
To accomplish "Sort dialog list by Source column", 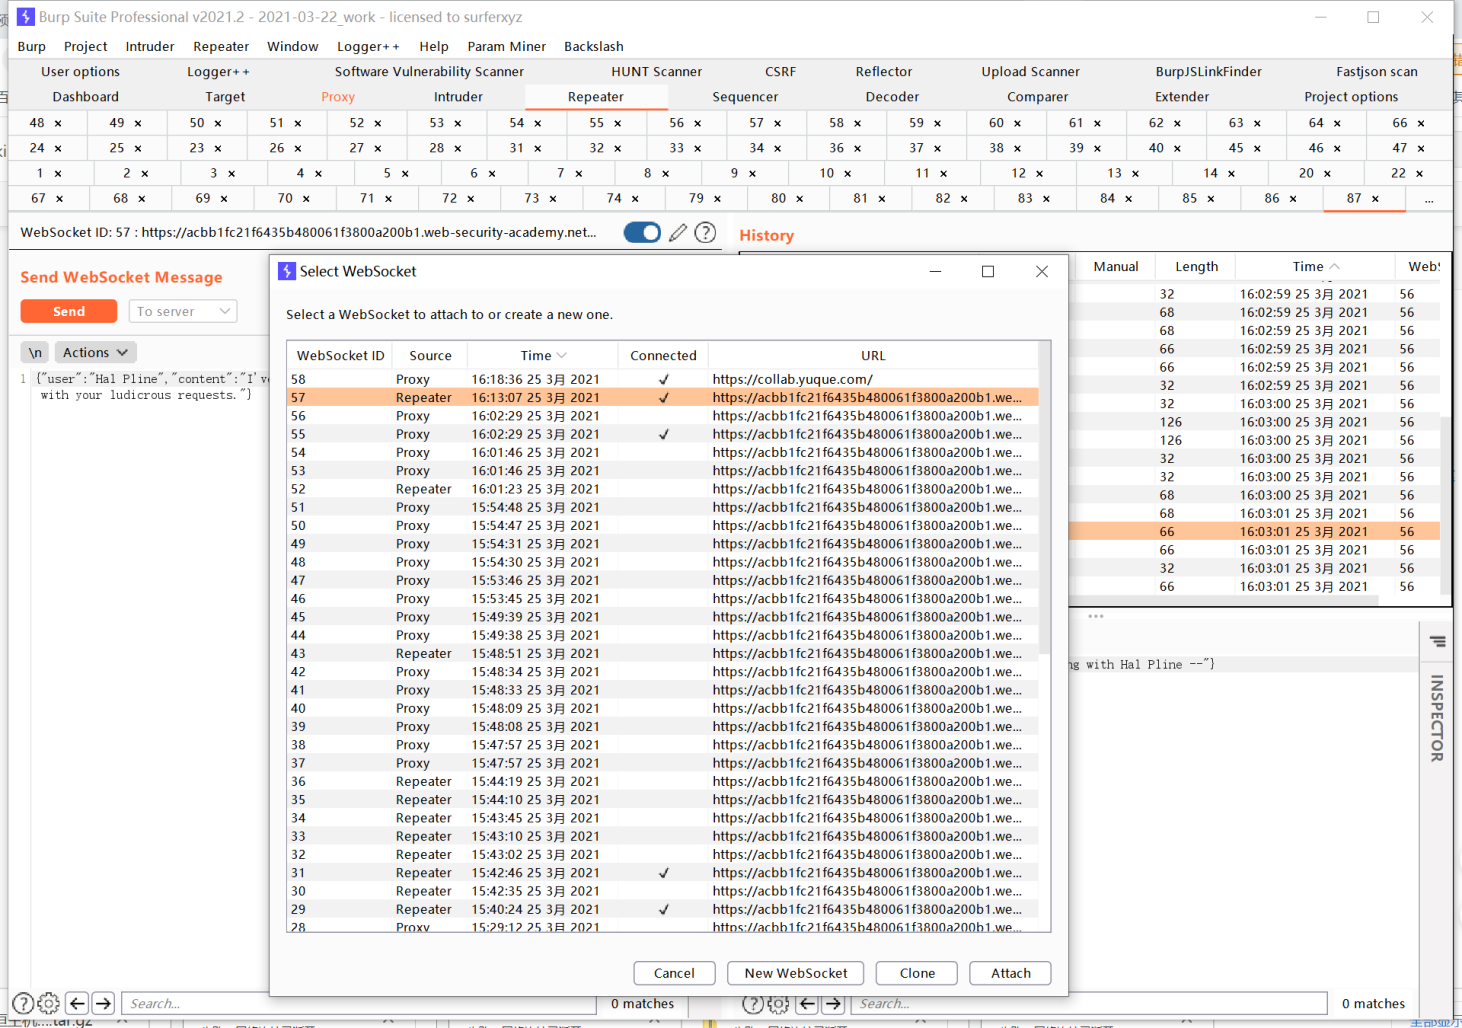I will pyautogui.click(x=430, y=355).
